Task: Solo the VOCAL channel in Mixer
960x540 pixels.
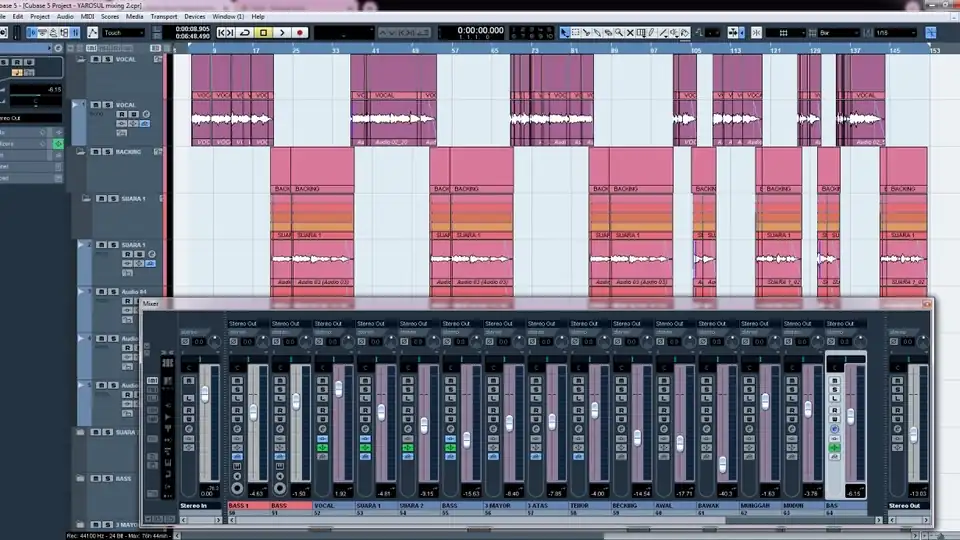Action: coord(323,389)
